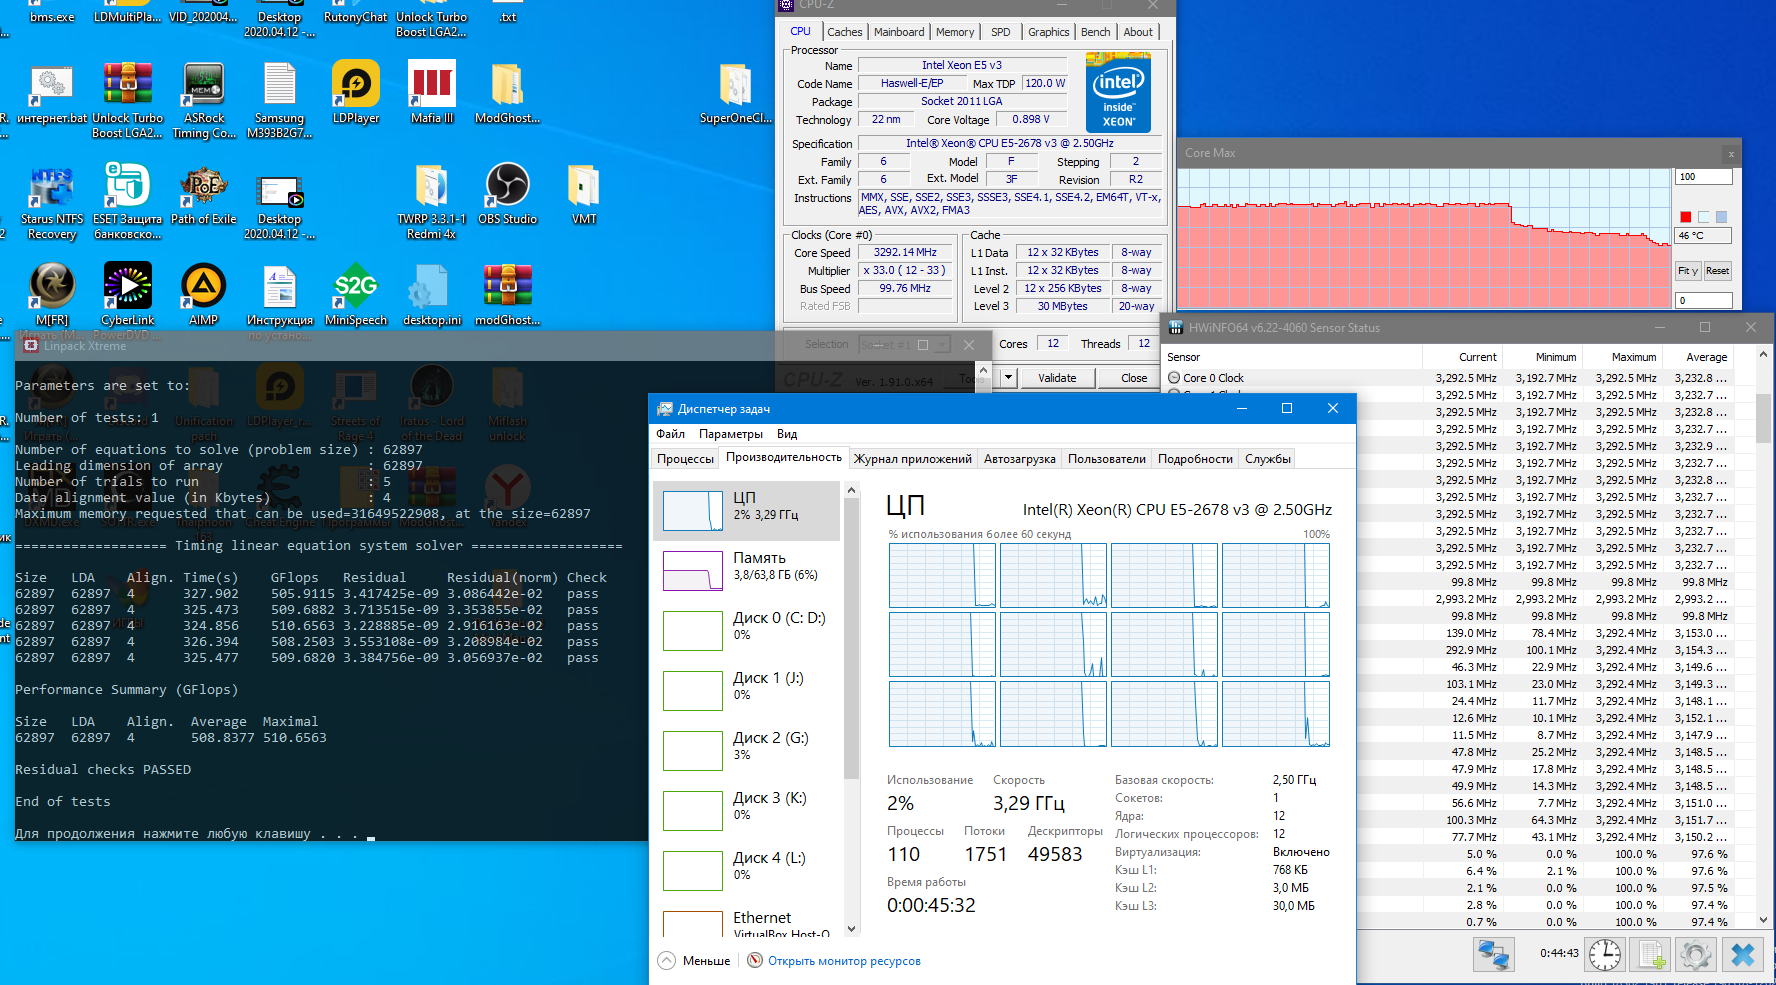
Task: Click the Current column header in HWiNFO
Action: click(1462, 357)
